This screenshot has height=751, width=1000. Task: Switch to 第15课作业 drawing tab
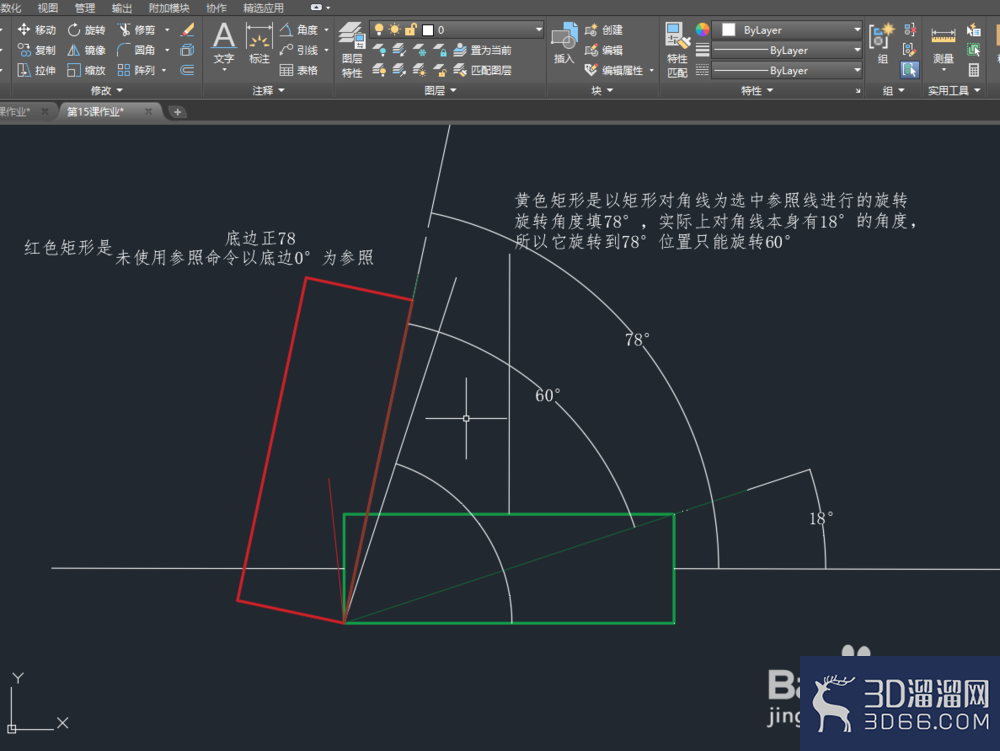click(x=96, y=112)
